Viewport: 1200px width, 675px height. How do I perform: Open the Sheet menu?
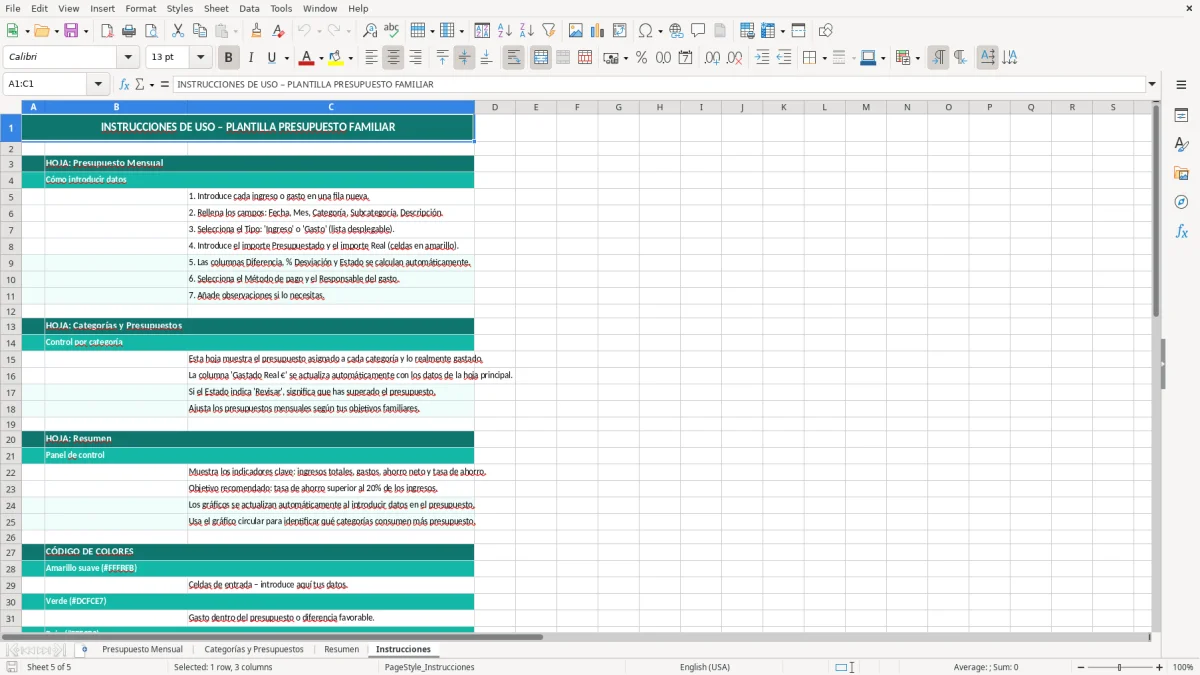point(216,8)
